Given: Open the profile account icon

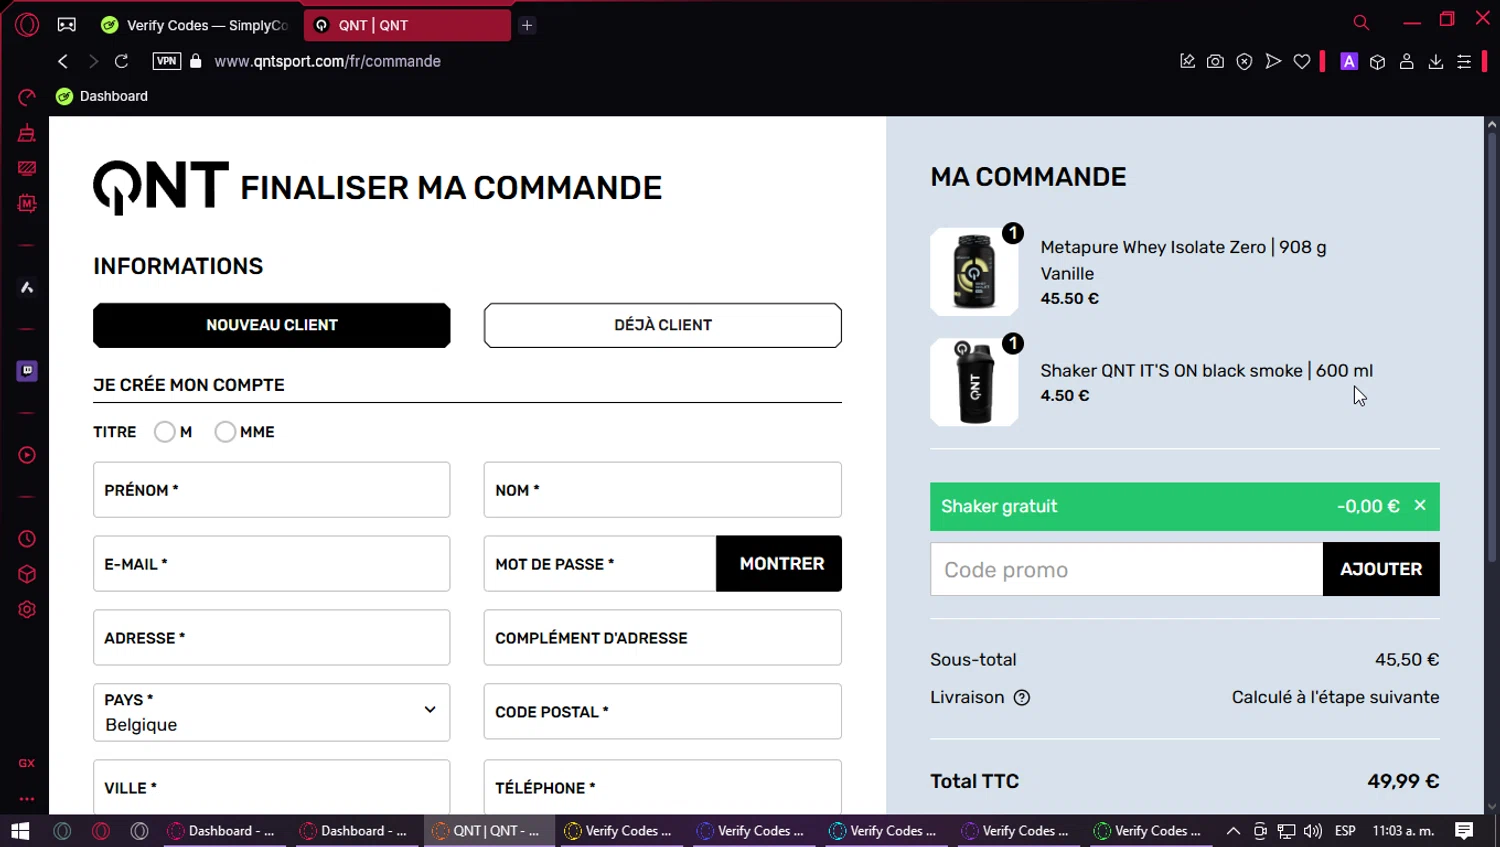Looking at the screenshot, I should pyautogui.click(x=1406, y=61).
